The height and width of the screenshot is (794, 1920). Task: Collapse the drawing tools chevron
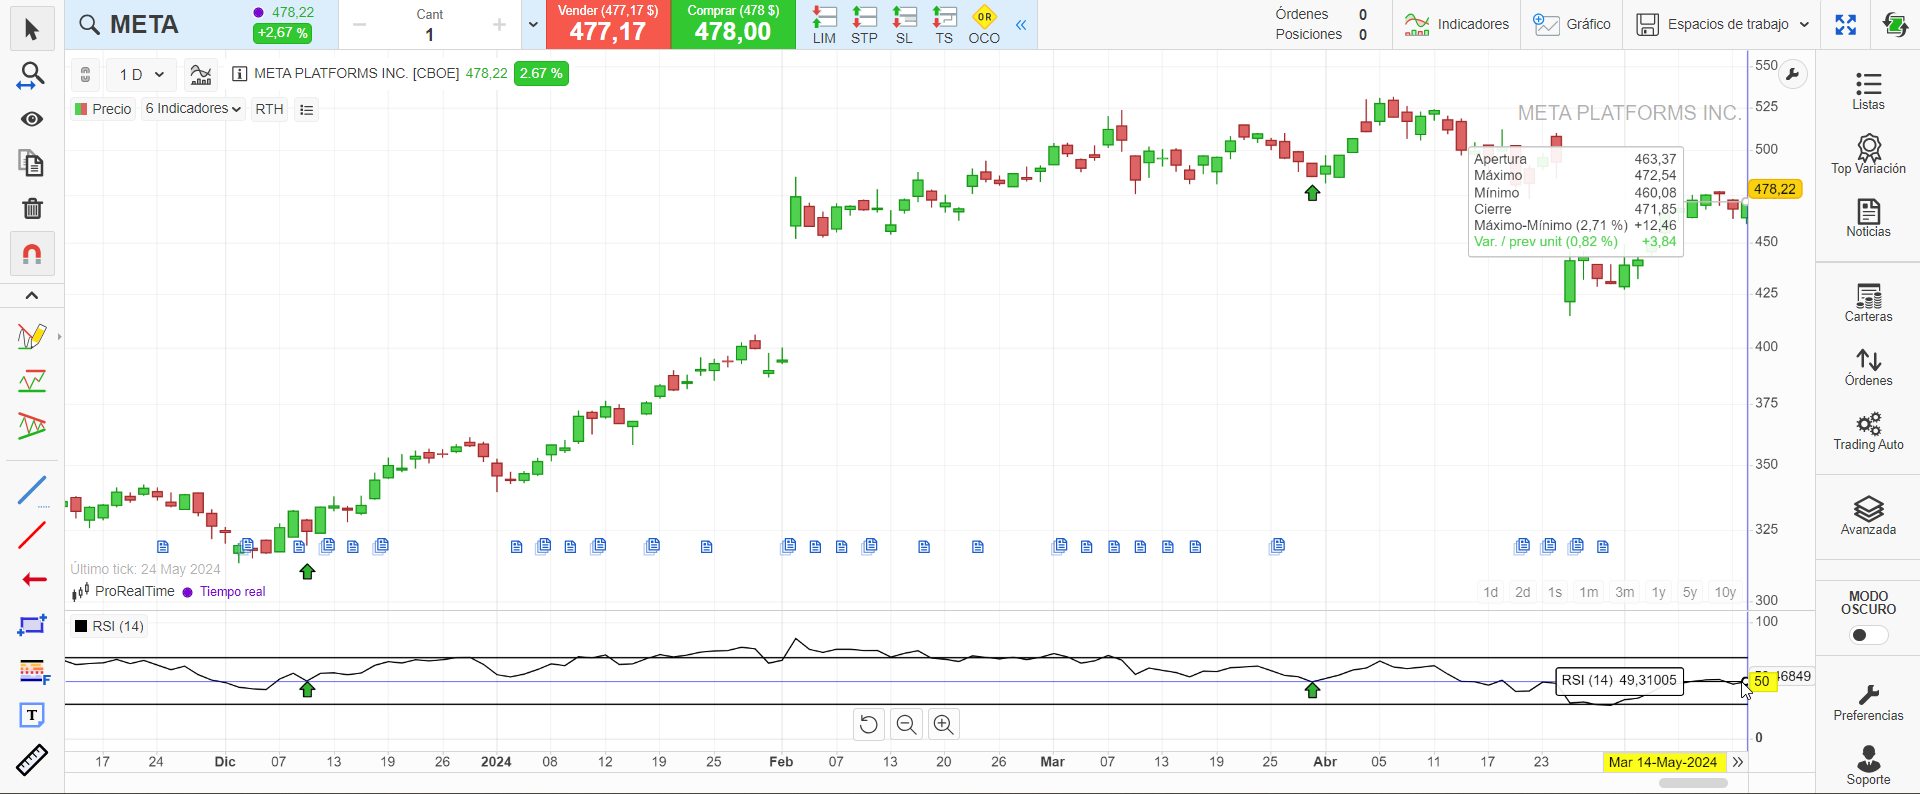[x=32, y=295]
